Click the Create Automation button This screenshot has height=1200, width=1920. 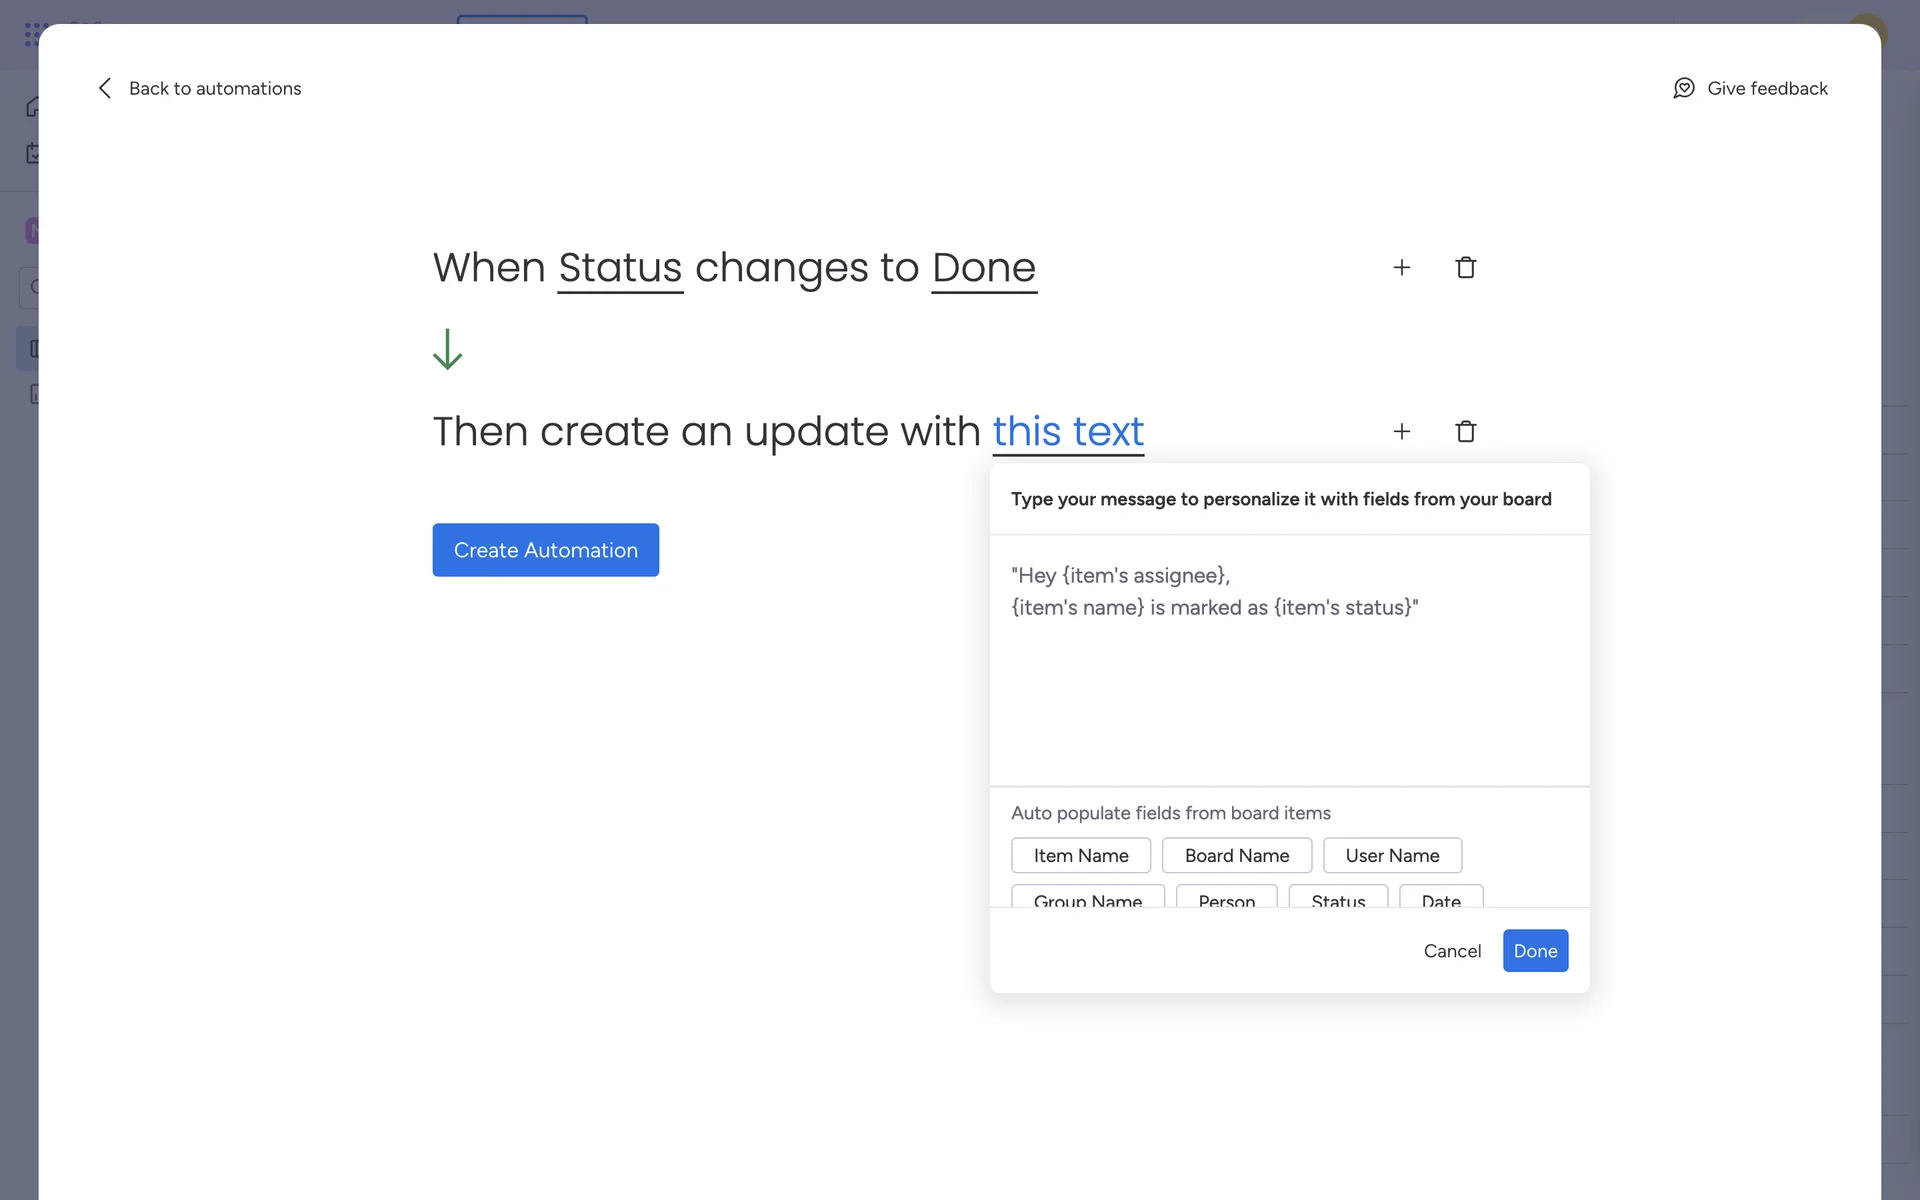pyautogui.click(x=545, y=550)
